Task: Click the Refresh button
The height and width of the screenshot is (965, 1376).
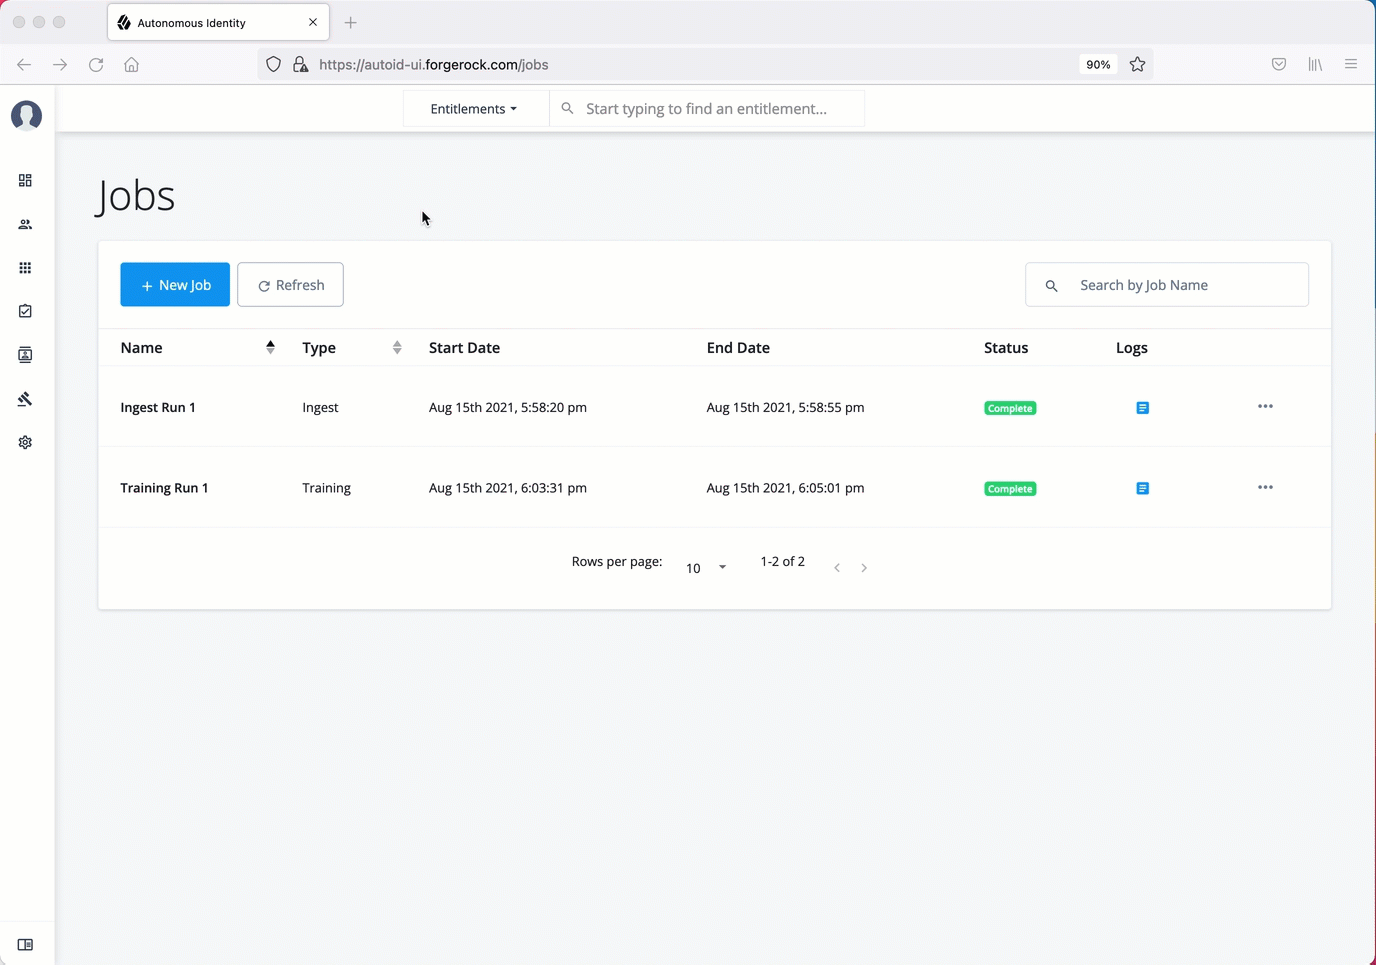Action: pyautogui.click(x=290, y=285)
